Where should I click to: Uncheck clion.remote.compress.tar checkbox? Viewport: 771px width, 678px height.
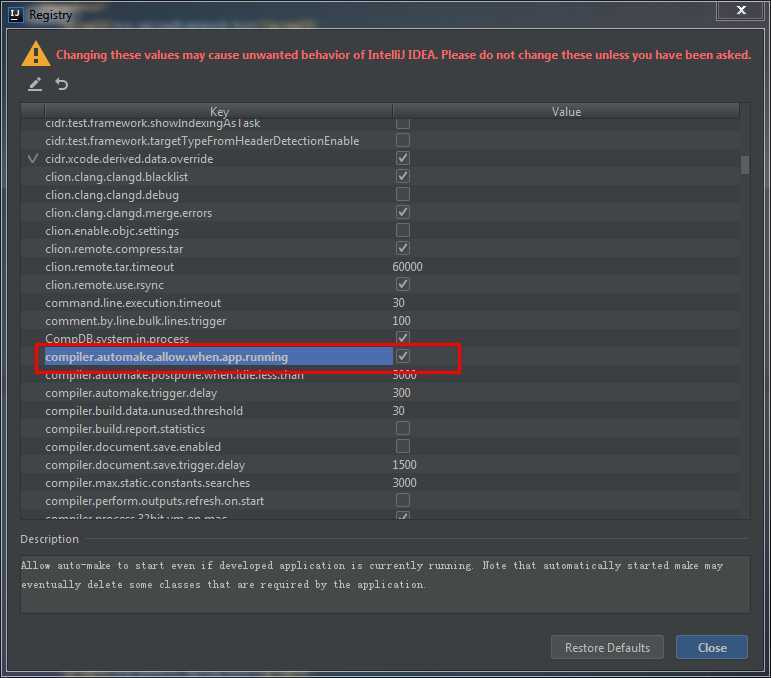[x=402, y=248]
